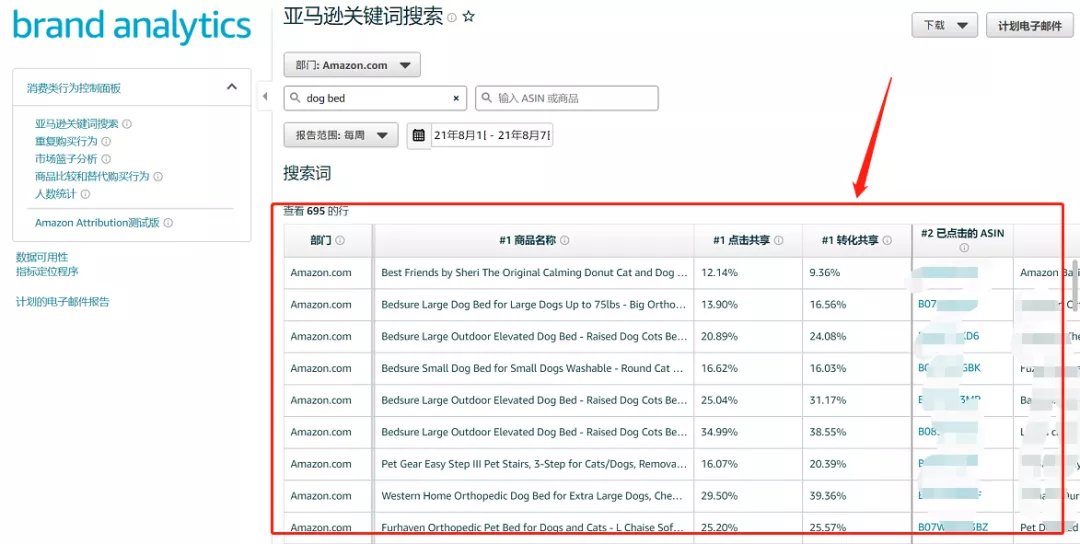Collapse the 消费类行为控制面板 panel chevron

231,87
